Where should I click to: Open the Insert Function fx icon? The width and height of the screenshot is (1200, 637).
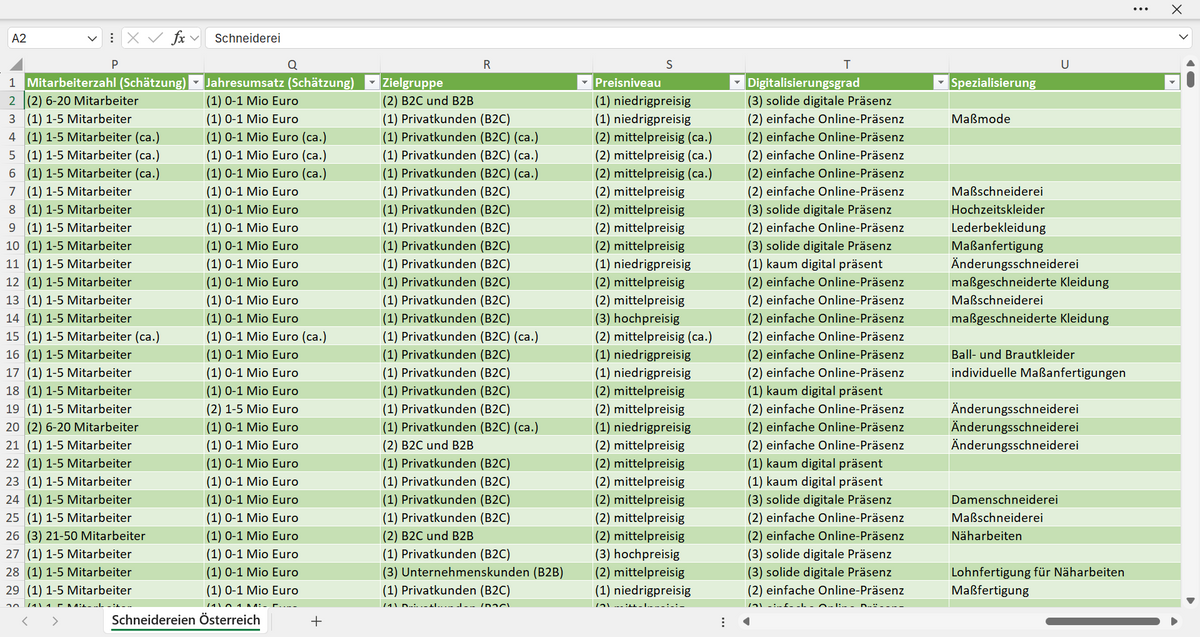pyautogui.click(x=178, y=38)
